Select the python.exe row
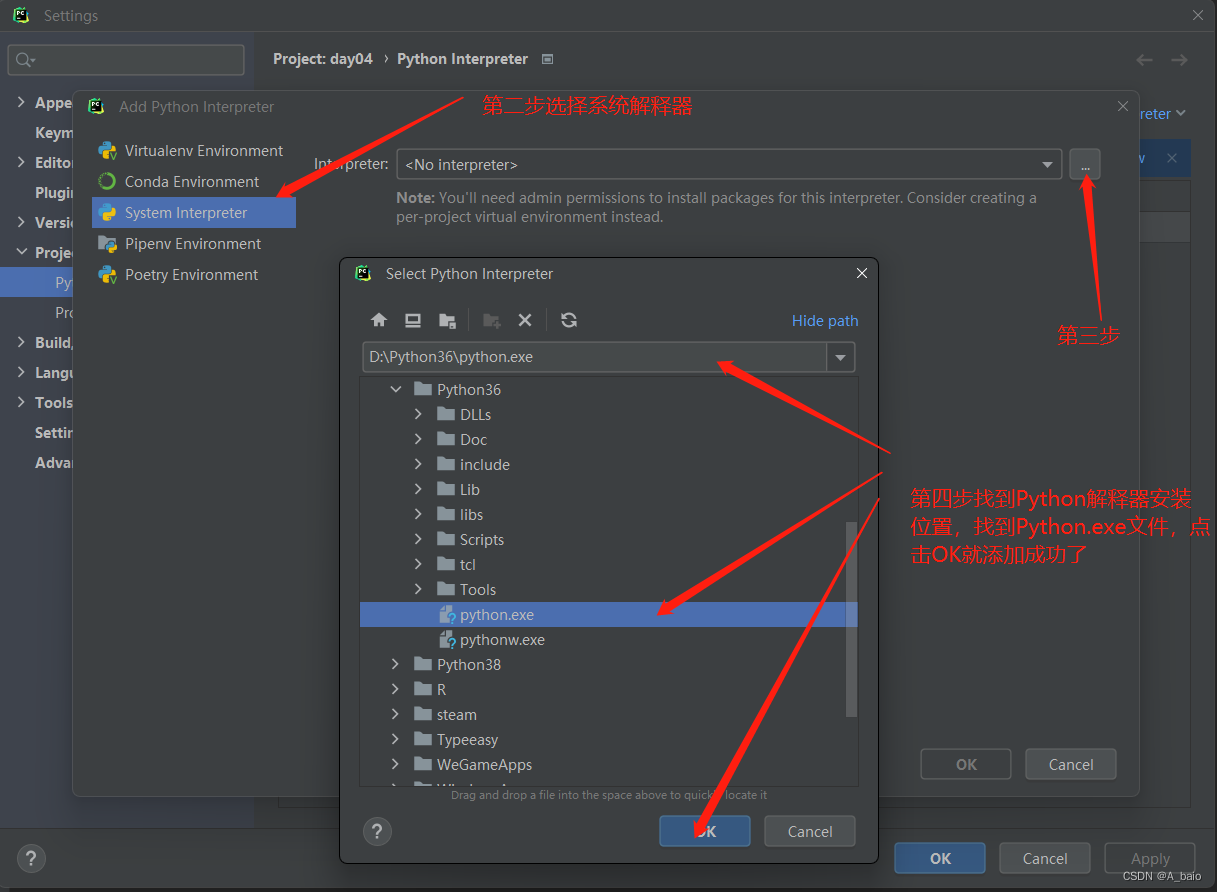Screen dimensions: 1217x892 click(x=608, y=615)
